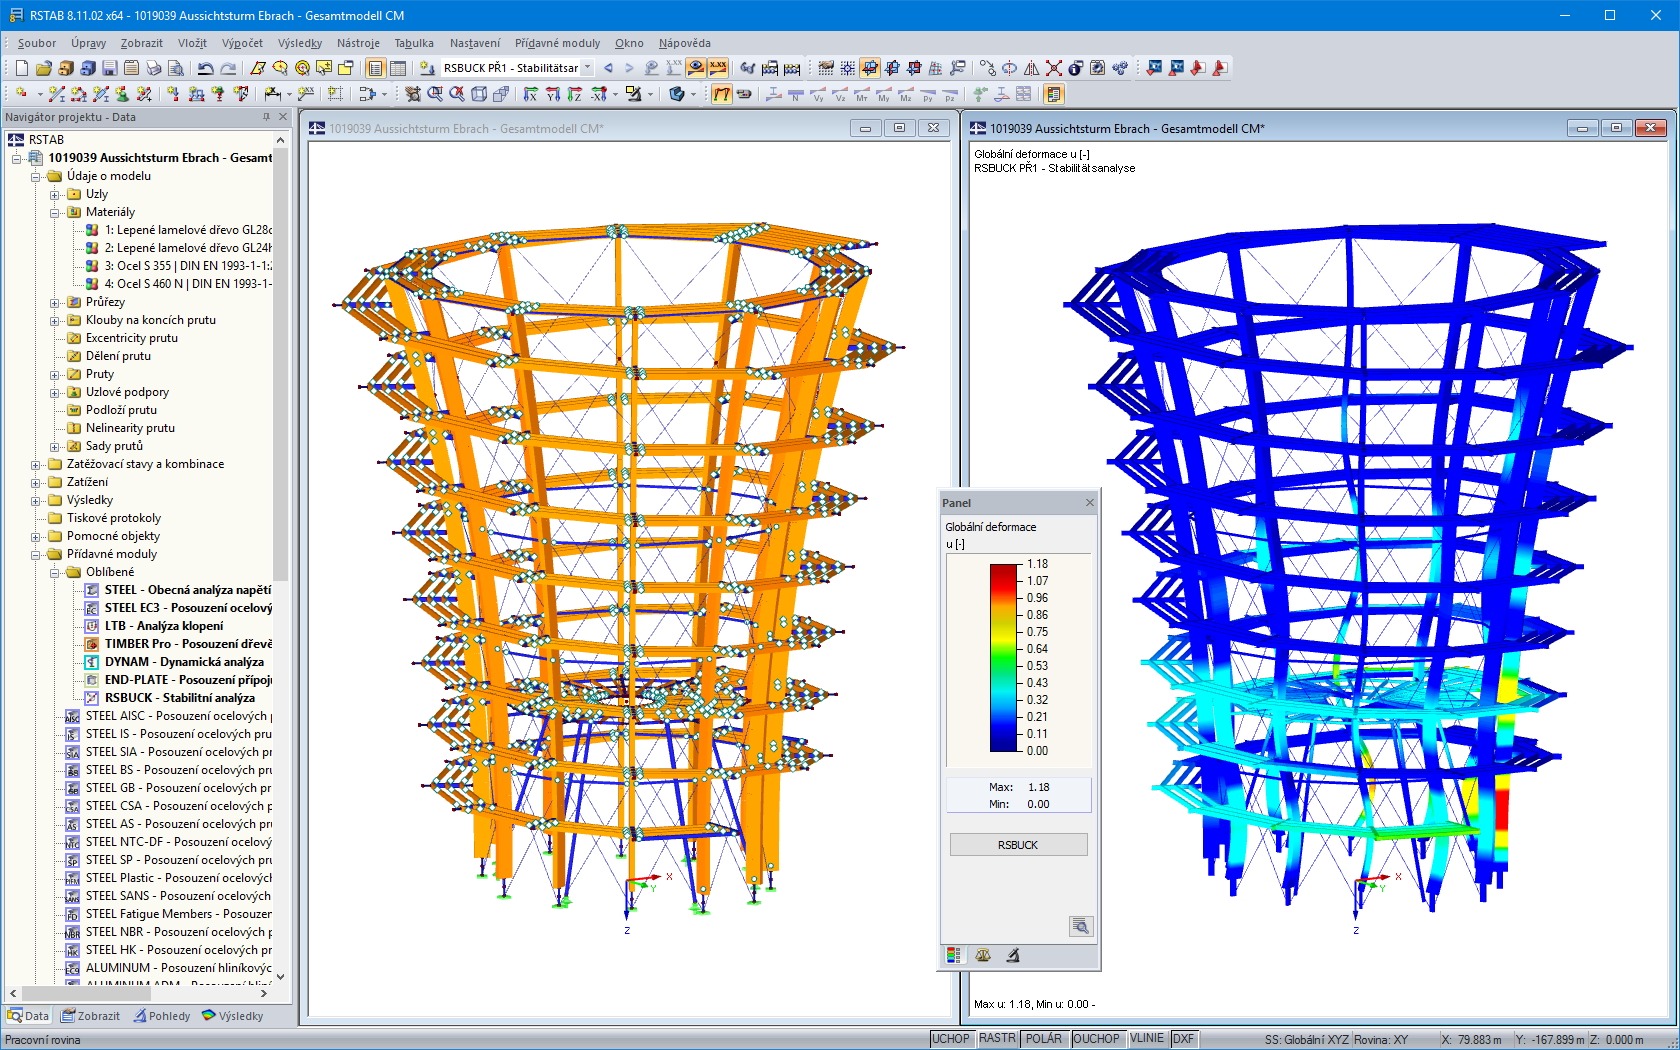This screenshot has height=1050, width=1680.
Task: Switch to the Zobrazit navigator tab
Action: [x=91, y=1016]
